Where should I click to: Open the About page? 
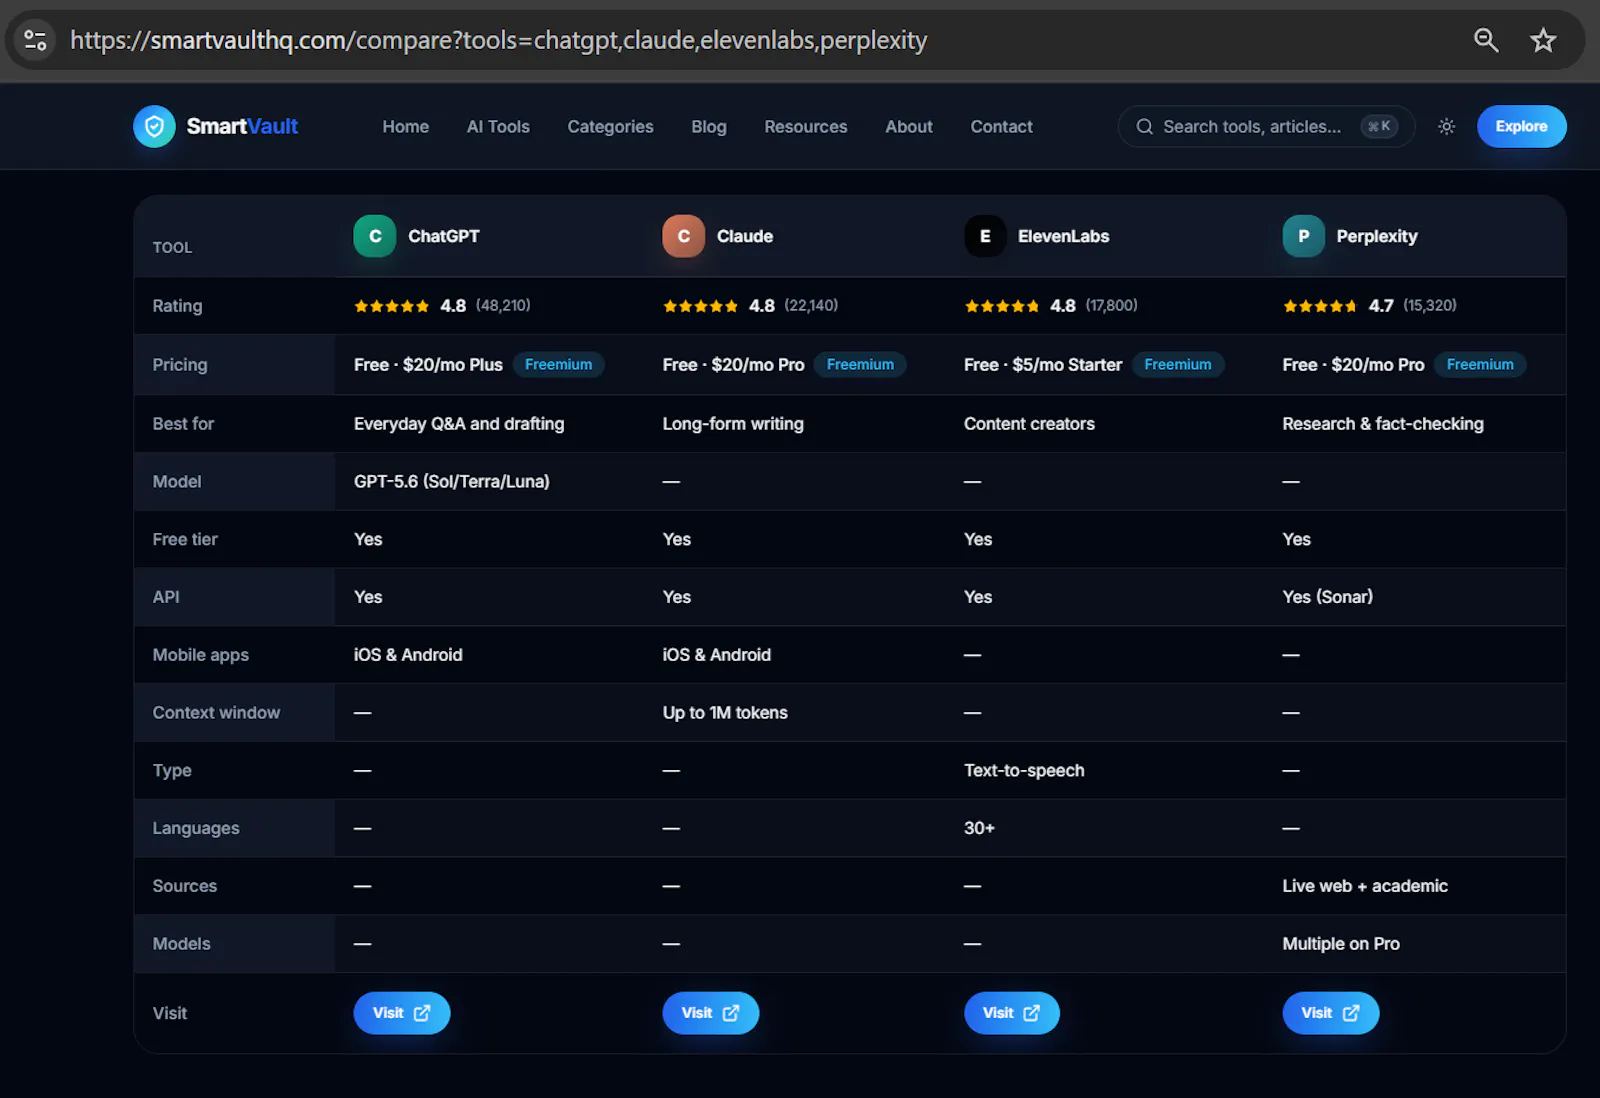point(909,127)
